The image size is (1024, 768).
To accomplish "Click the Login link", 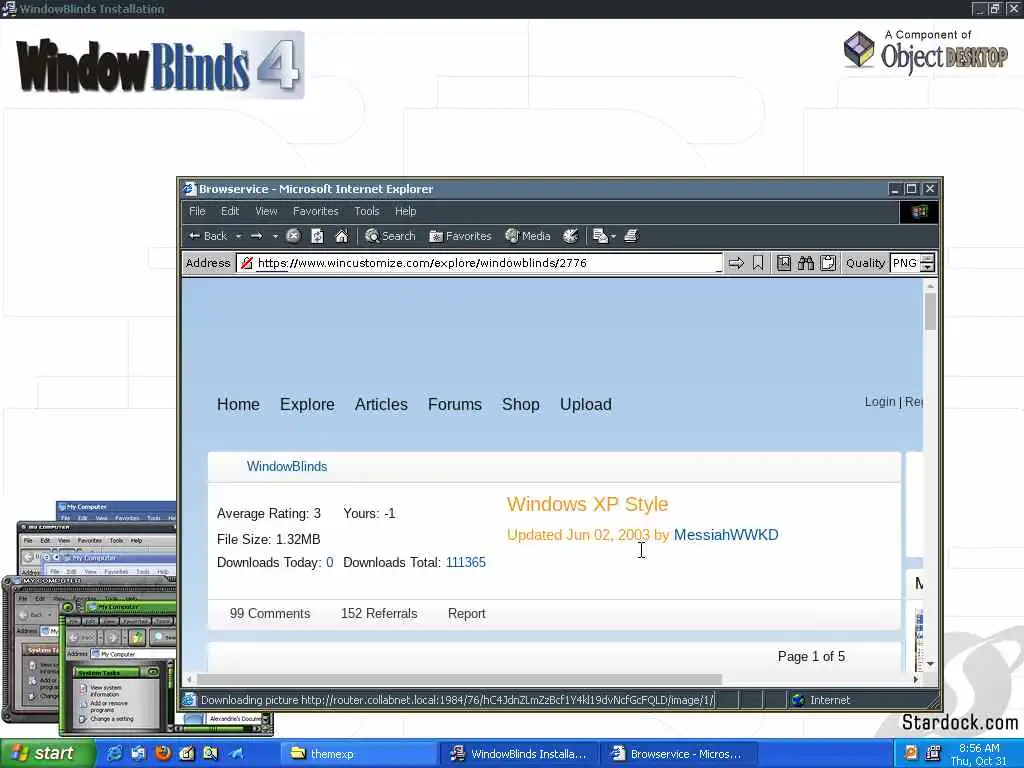I will 880,402.
